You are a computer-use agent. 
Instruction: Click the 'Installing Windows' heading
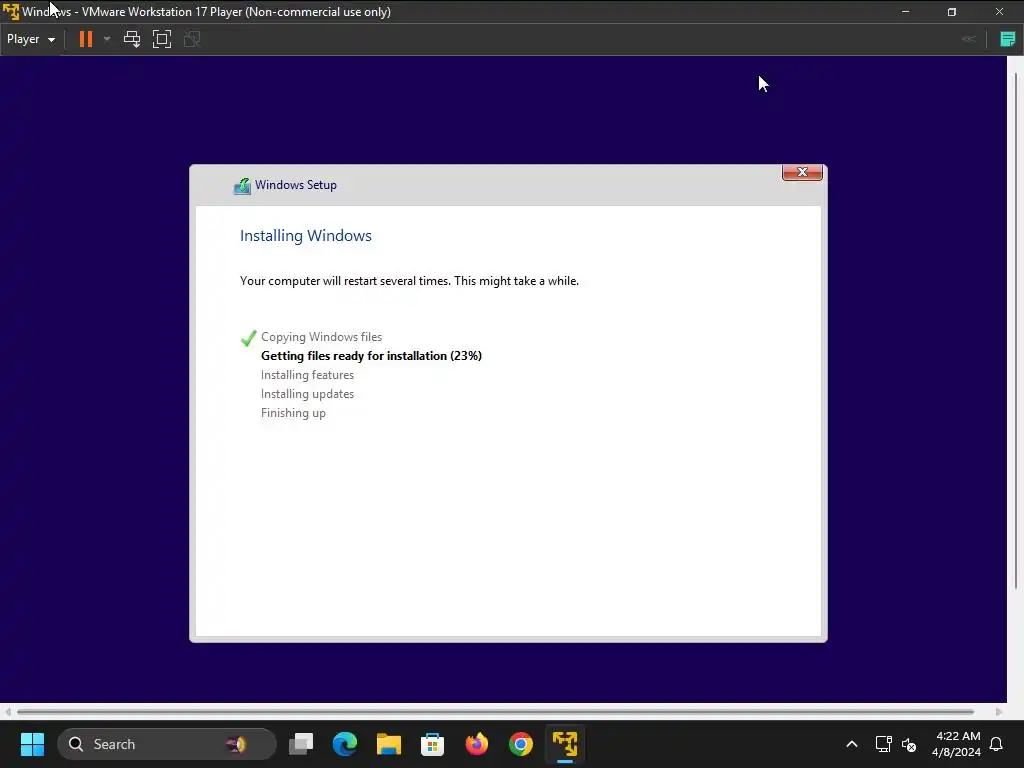point(306,236)
